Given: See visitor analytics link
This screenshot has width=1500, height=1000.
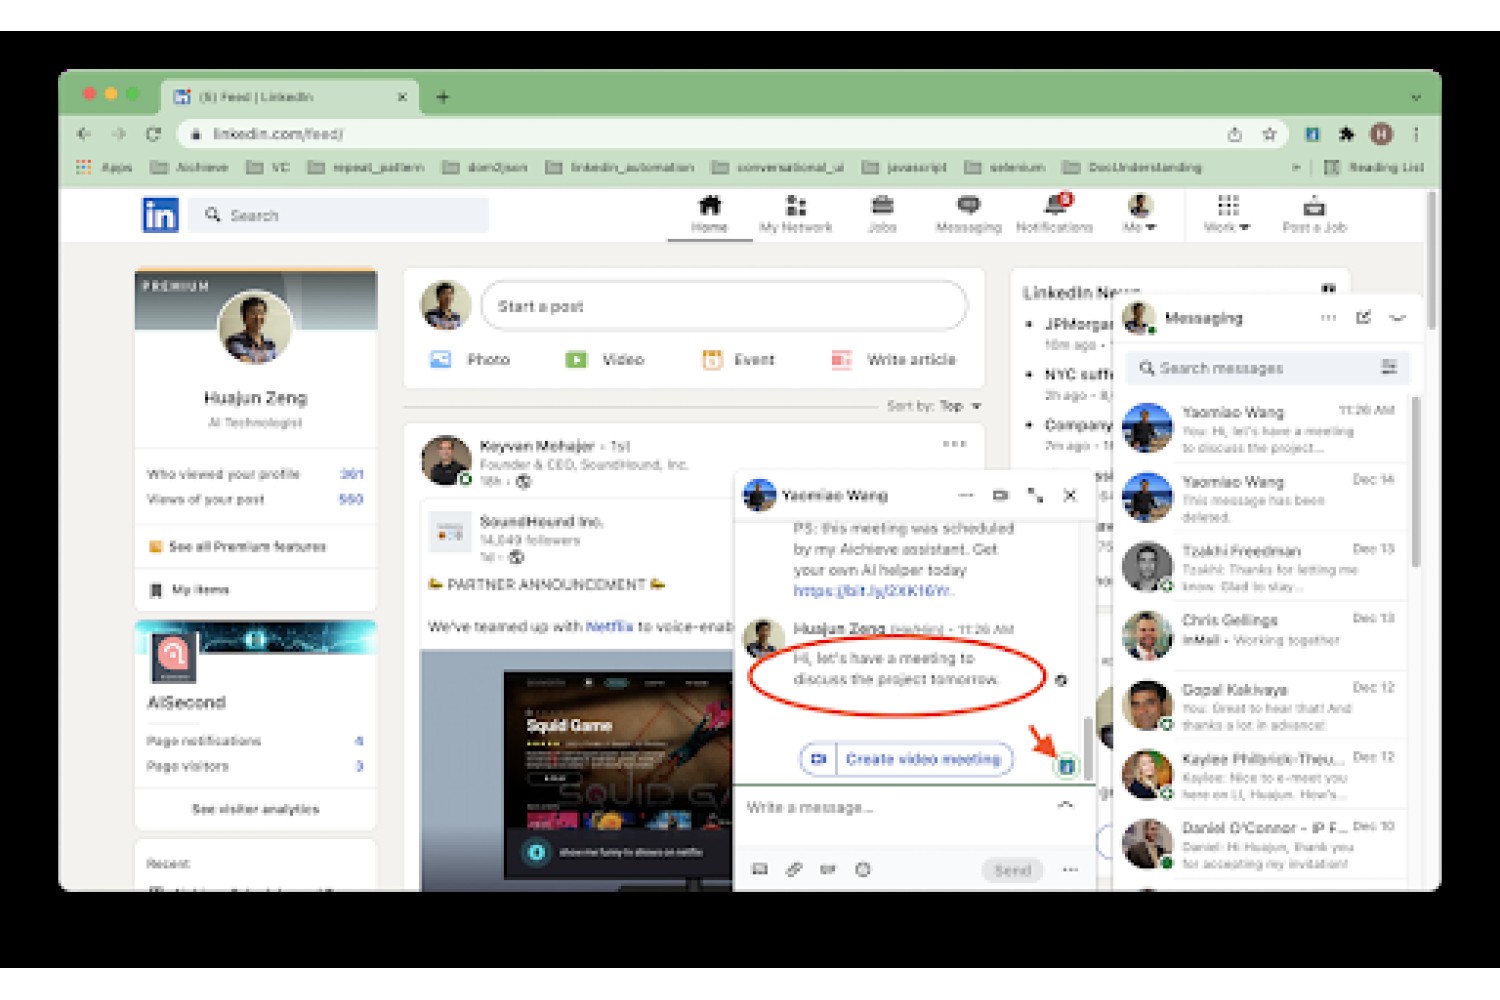Looking at the screenshot, I should pos(255,809).
